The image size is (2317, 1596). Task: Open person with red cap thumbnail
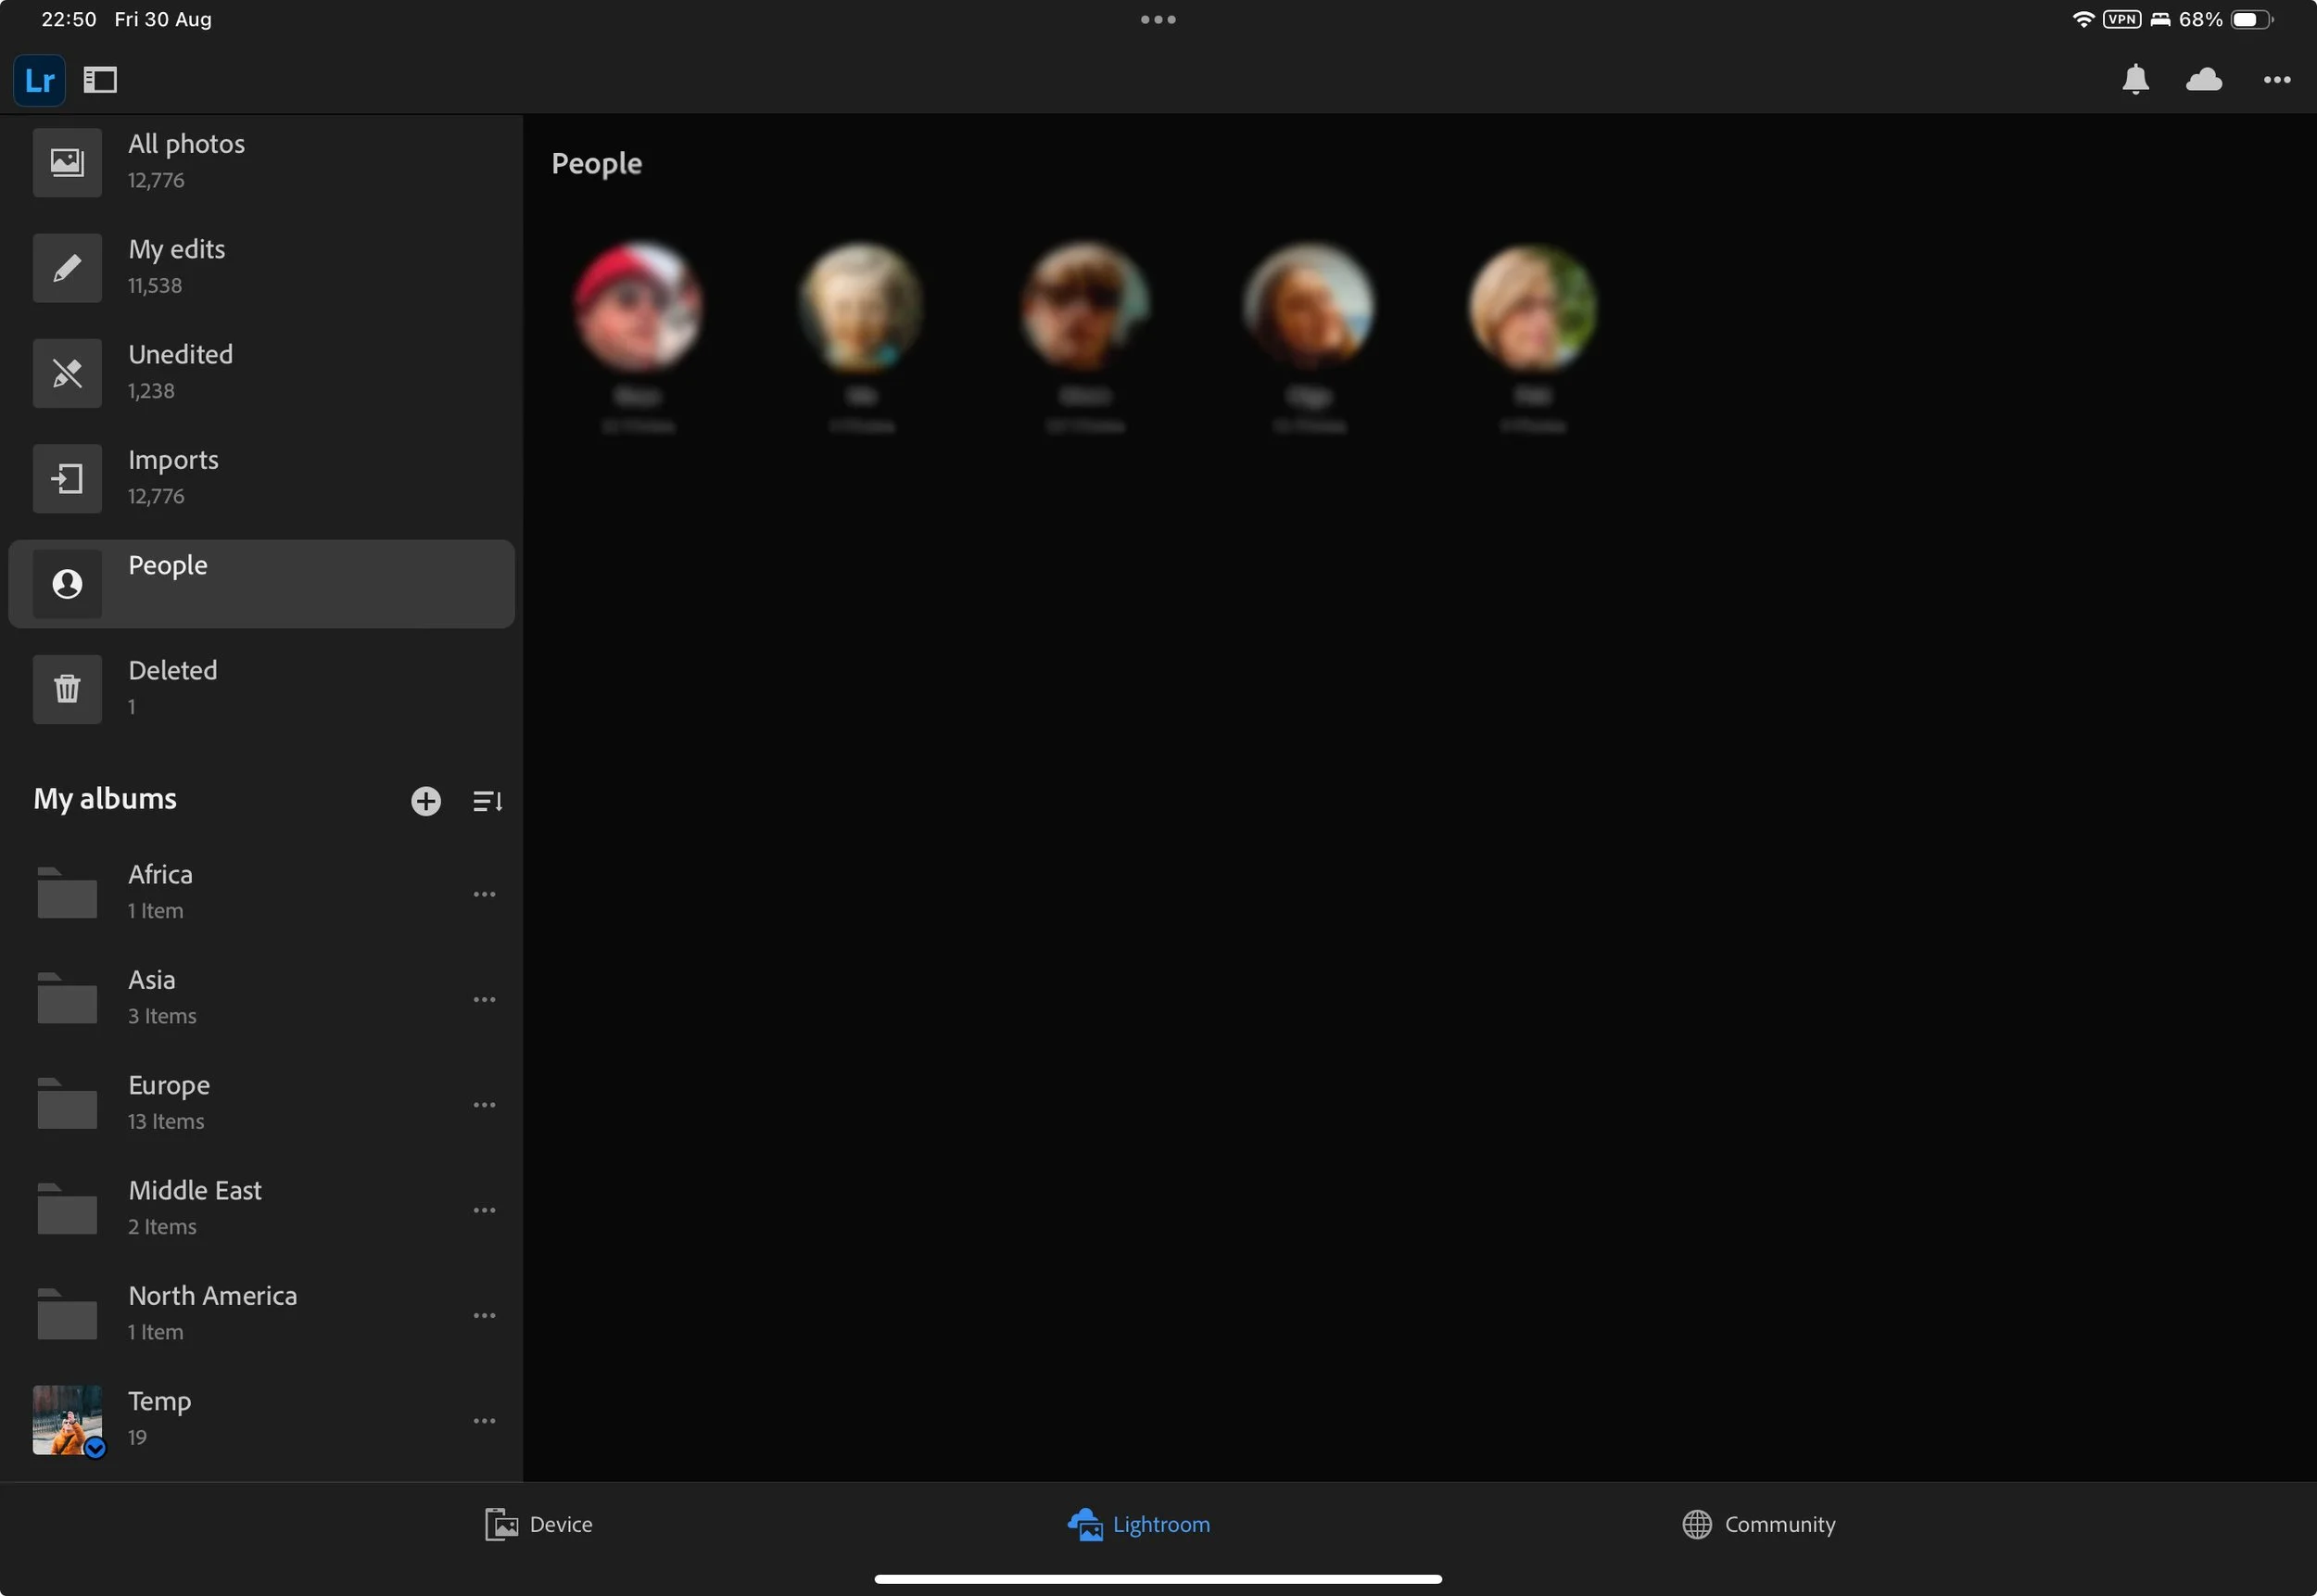(x=638, y=307)
